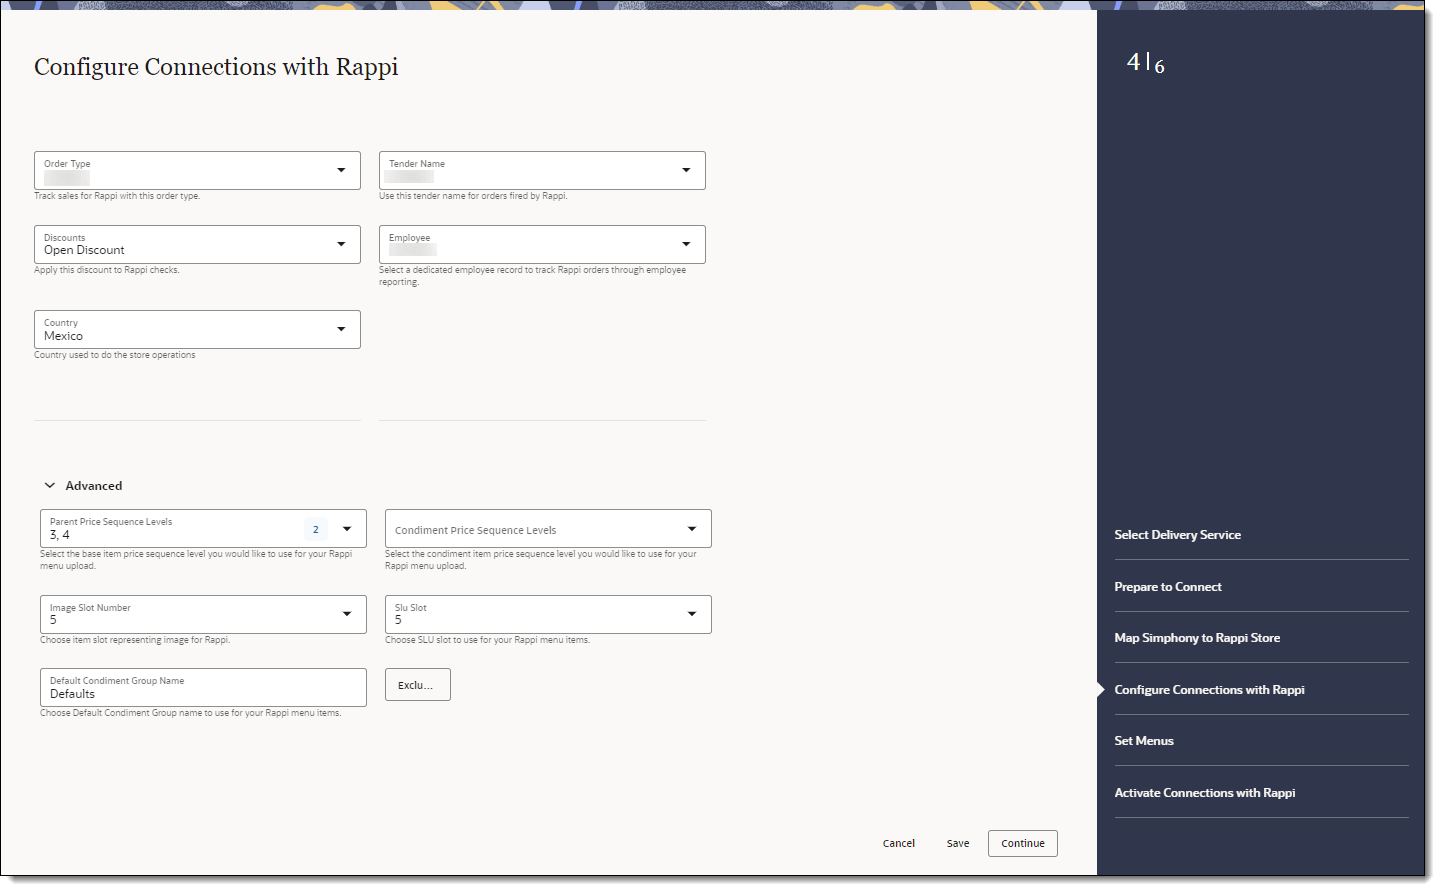
Task: Open the Parent Price Sequence Levels dropdown
Action: (203, 528)
